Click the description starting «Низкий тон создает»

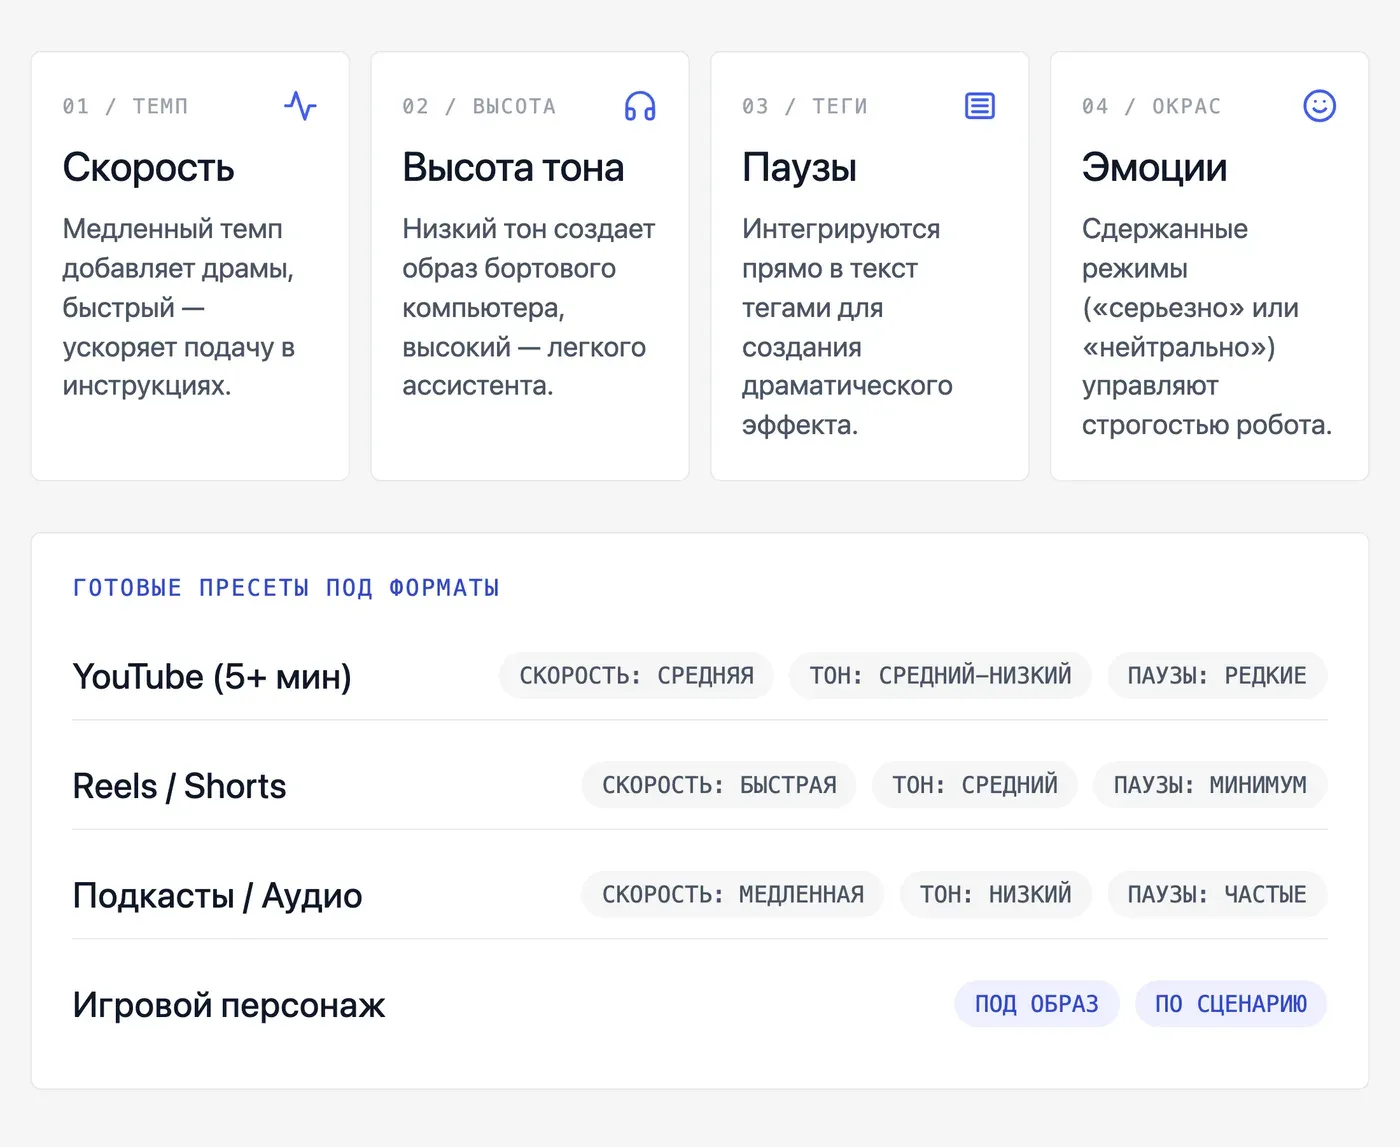click(x=528, y=307)
